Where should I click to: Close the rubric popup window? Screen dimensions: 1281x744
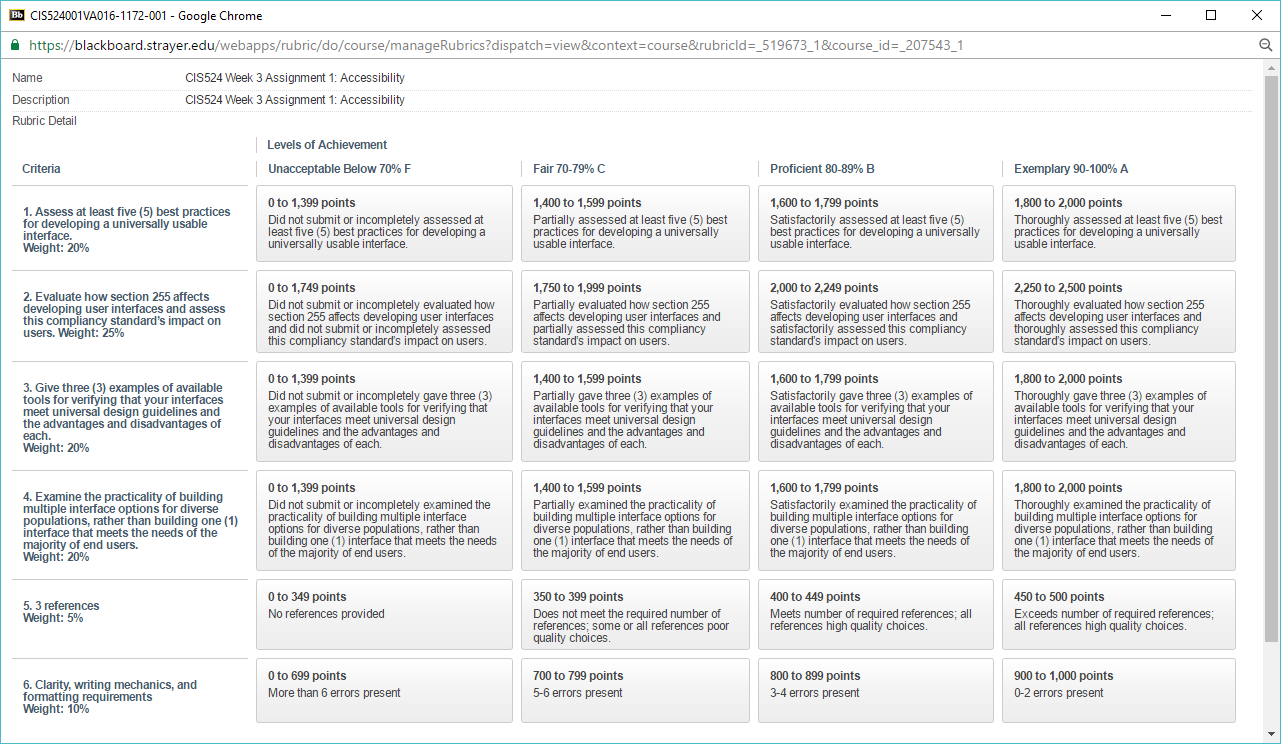1257,15
